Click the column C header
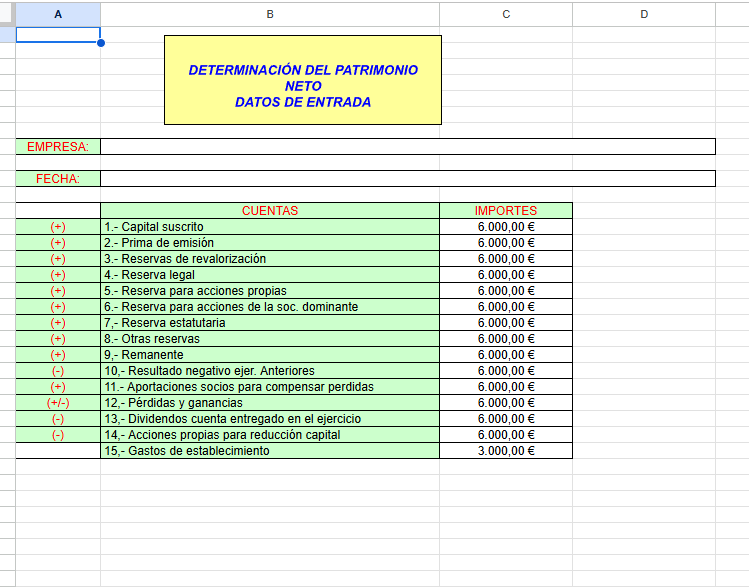The height and width of the screenshot is (587, 749). click(506, 14)
